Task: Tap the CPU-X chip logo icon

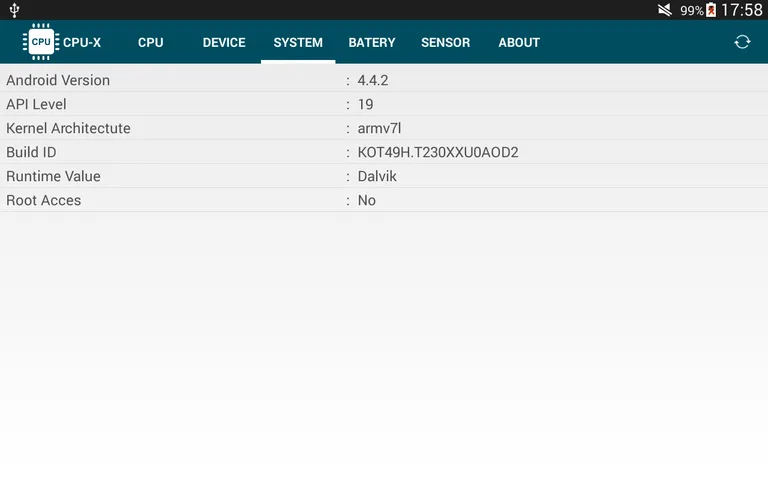Action: coord(41,42)
